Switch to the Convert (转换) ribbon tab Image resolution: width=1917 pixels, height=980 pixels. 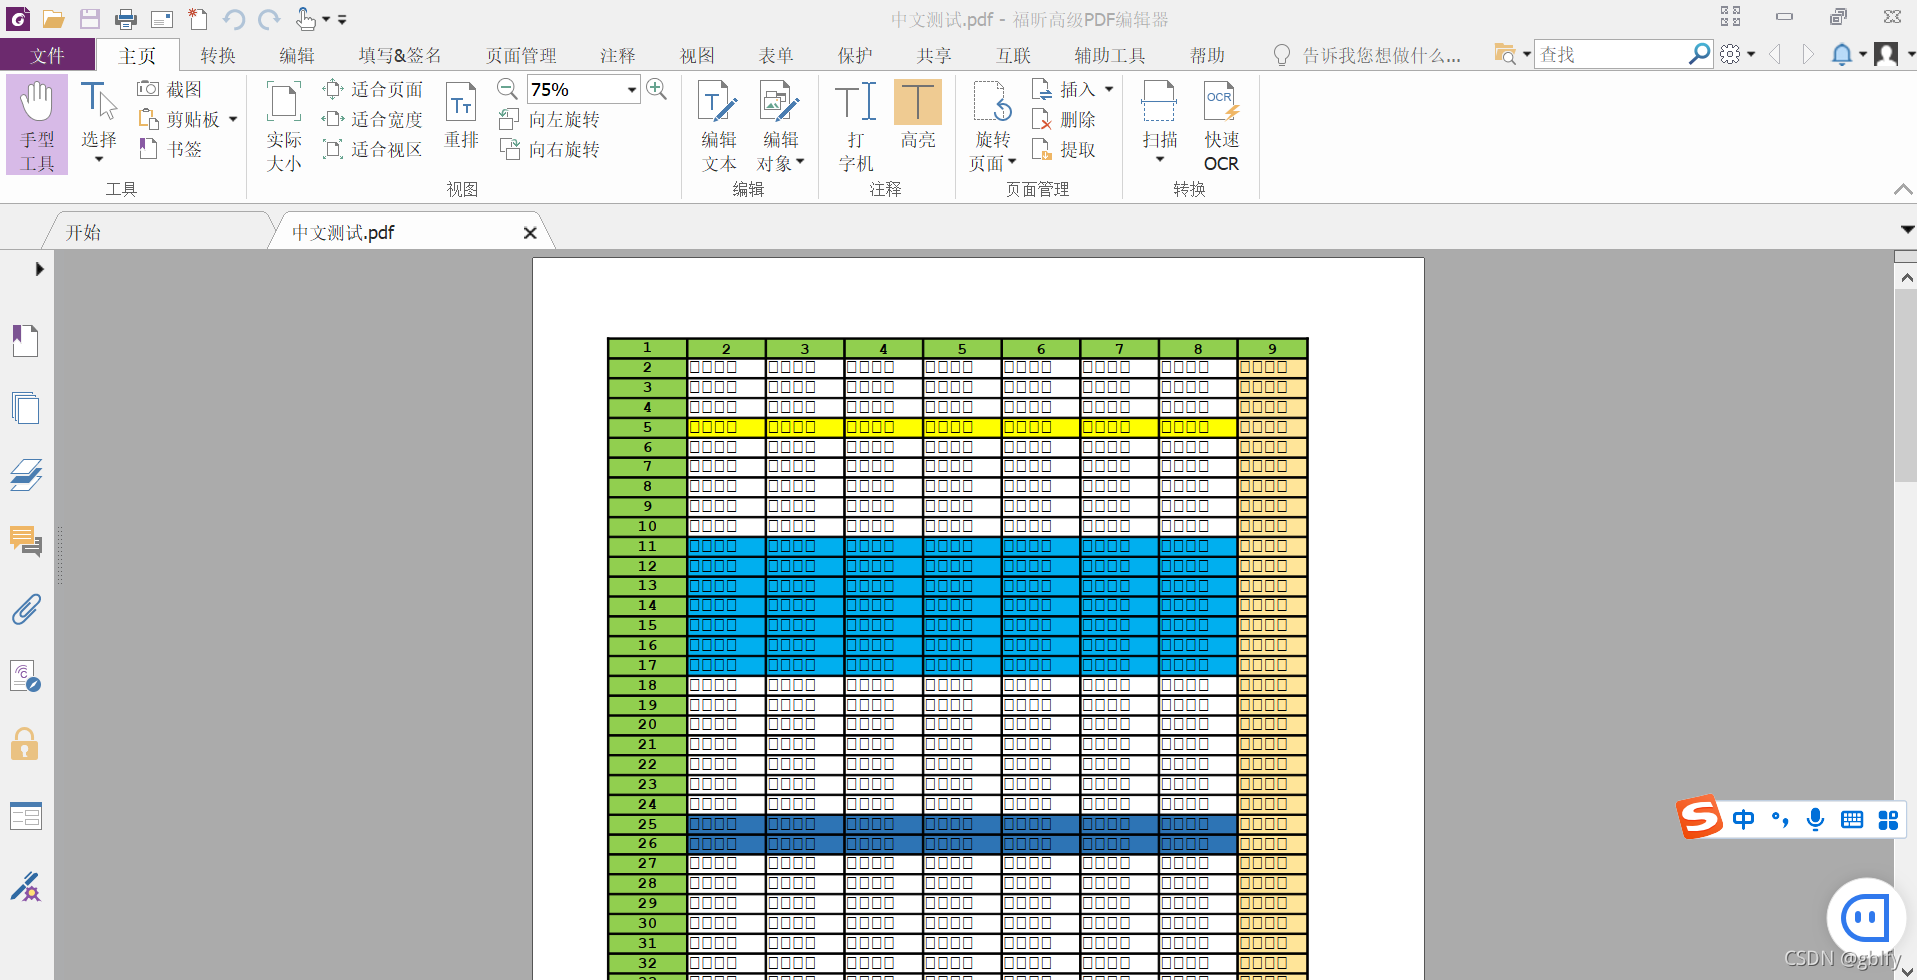click(217, 55)
